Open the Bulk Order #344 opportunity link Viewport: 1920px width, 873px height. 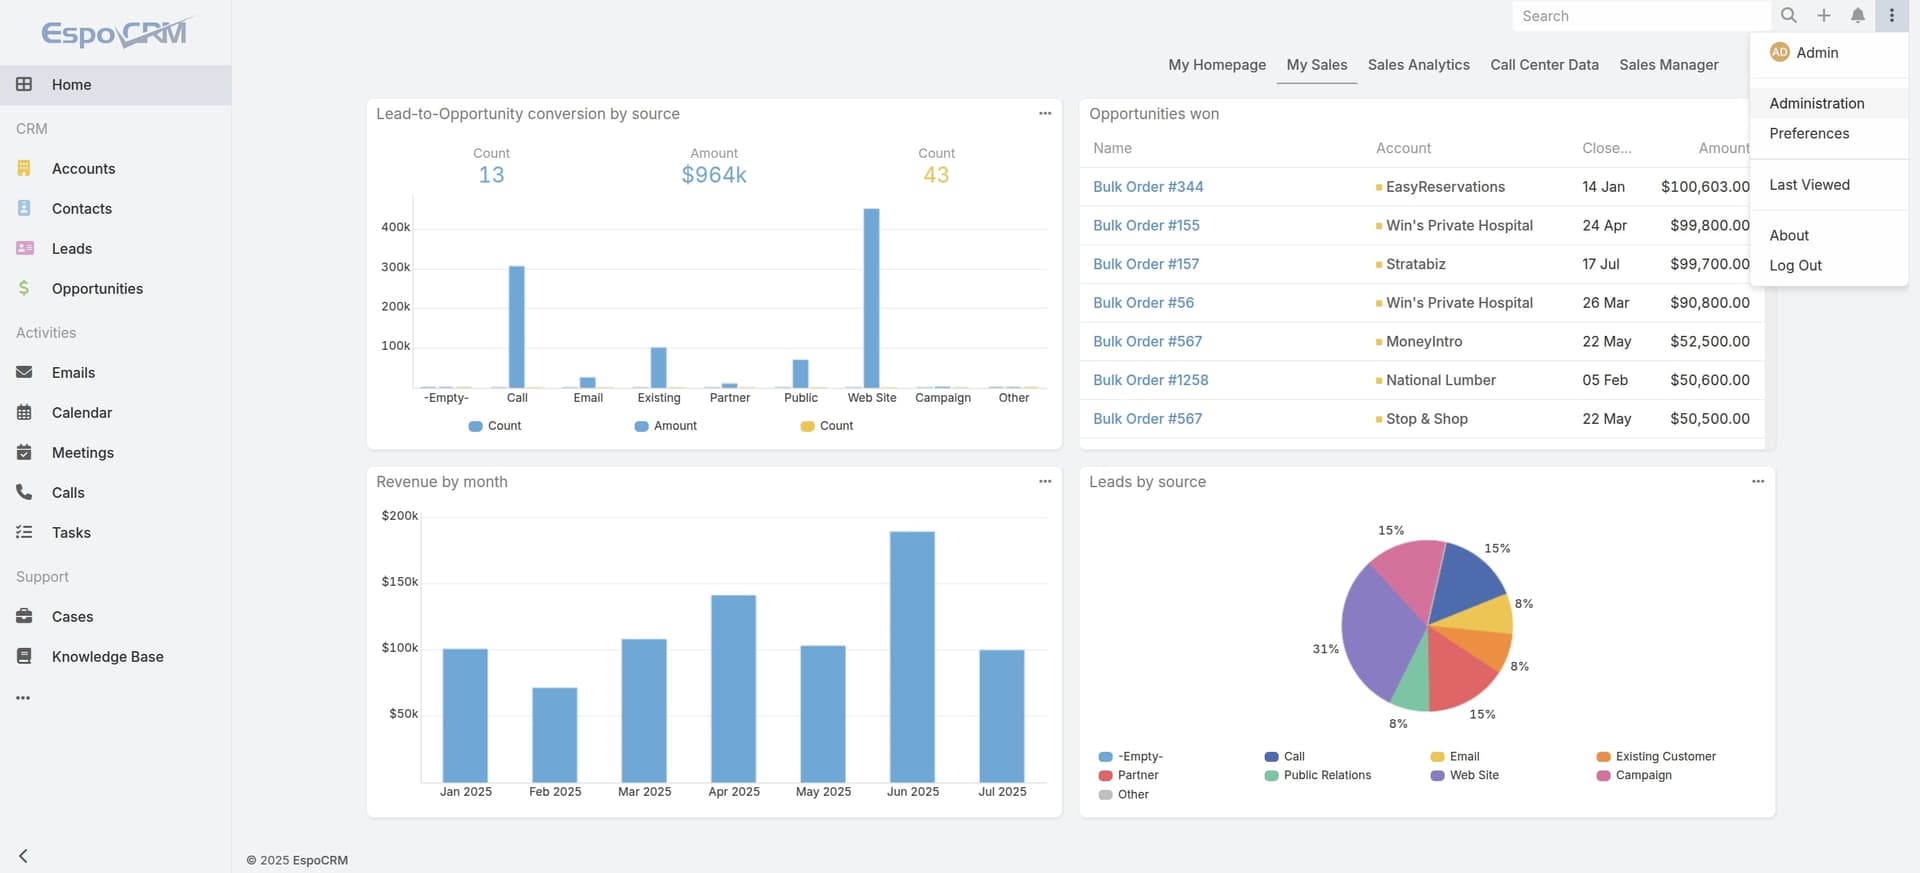1148,187
